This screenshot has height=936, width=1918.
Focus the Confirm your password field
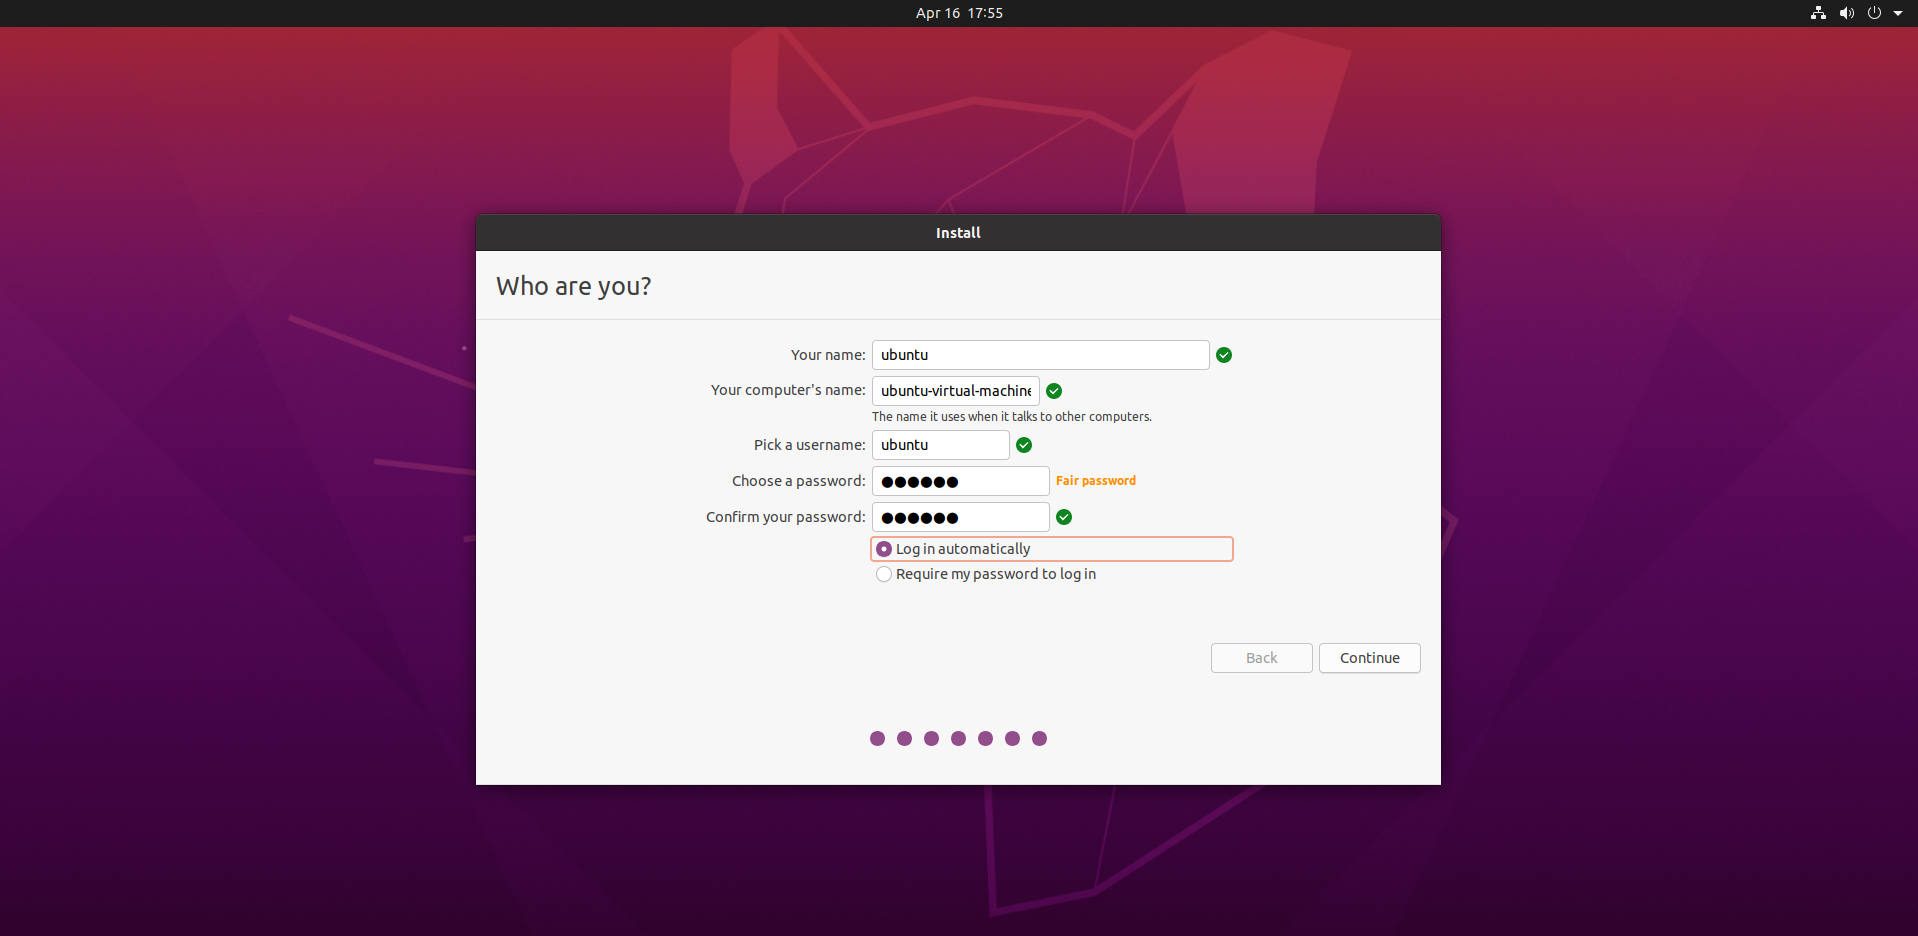click(961, 517)
